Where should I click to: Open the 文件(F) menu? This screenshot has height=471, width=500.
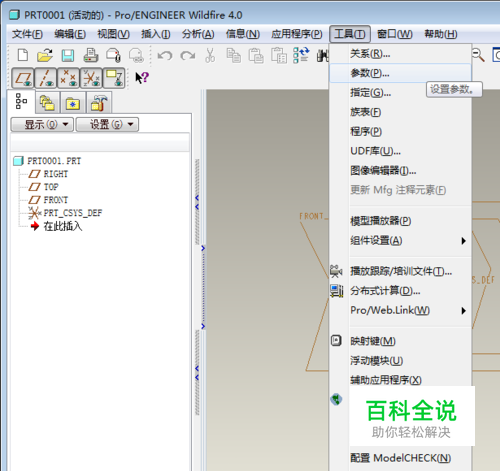click(27, 34)
